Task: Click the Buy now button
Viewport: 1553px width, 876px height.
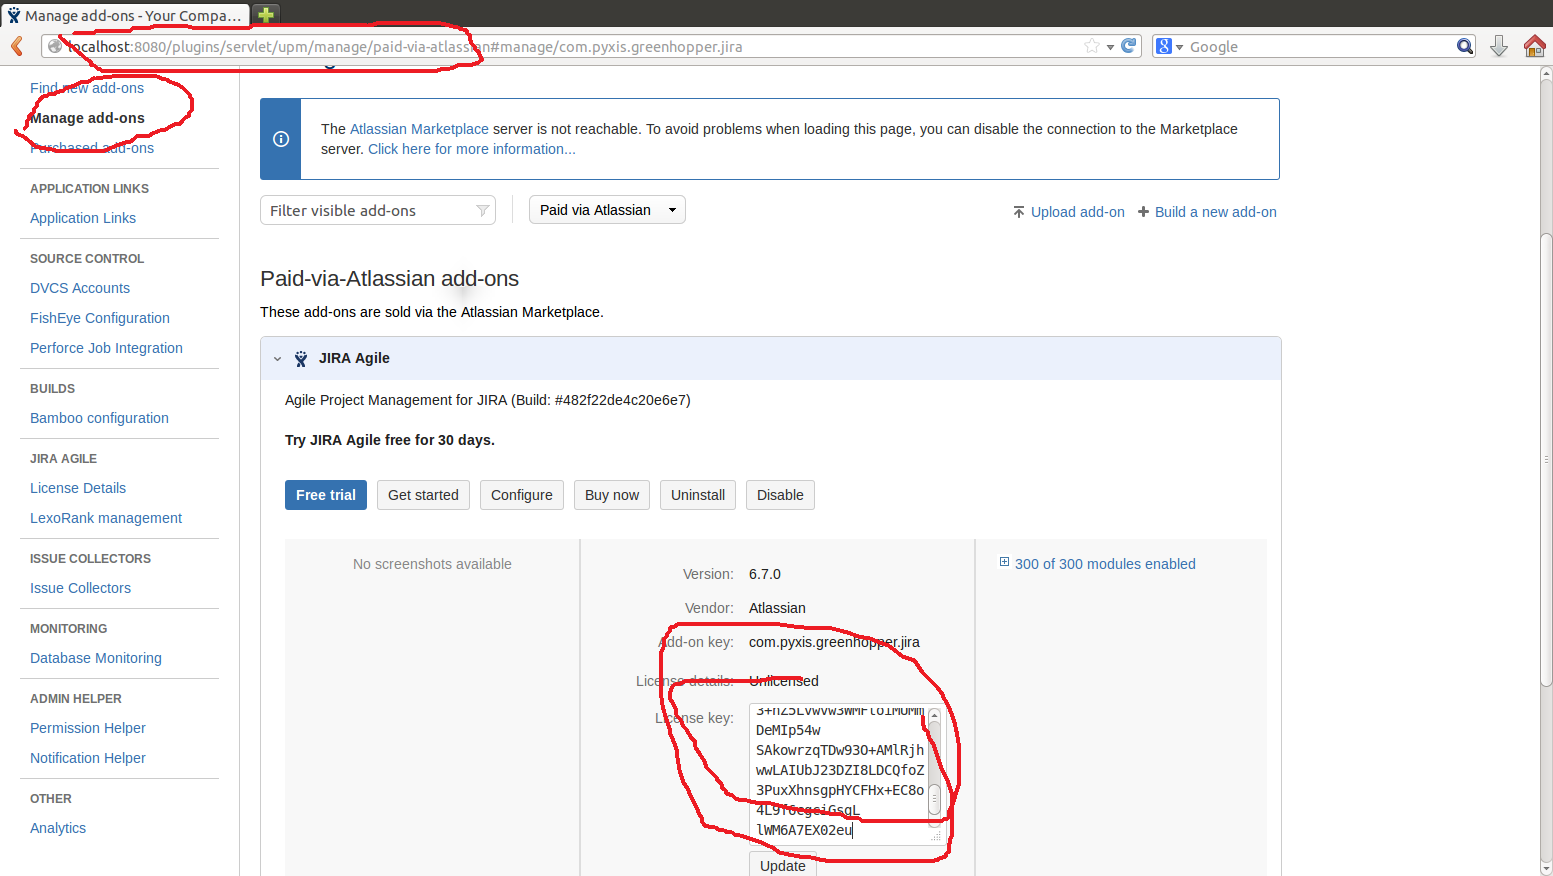Action: tap(612, 495)
